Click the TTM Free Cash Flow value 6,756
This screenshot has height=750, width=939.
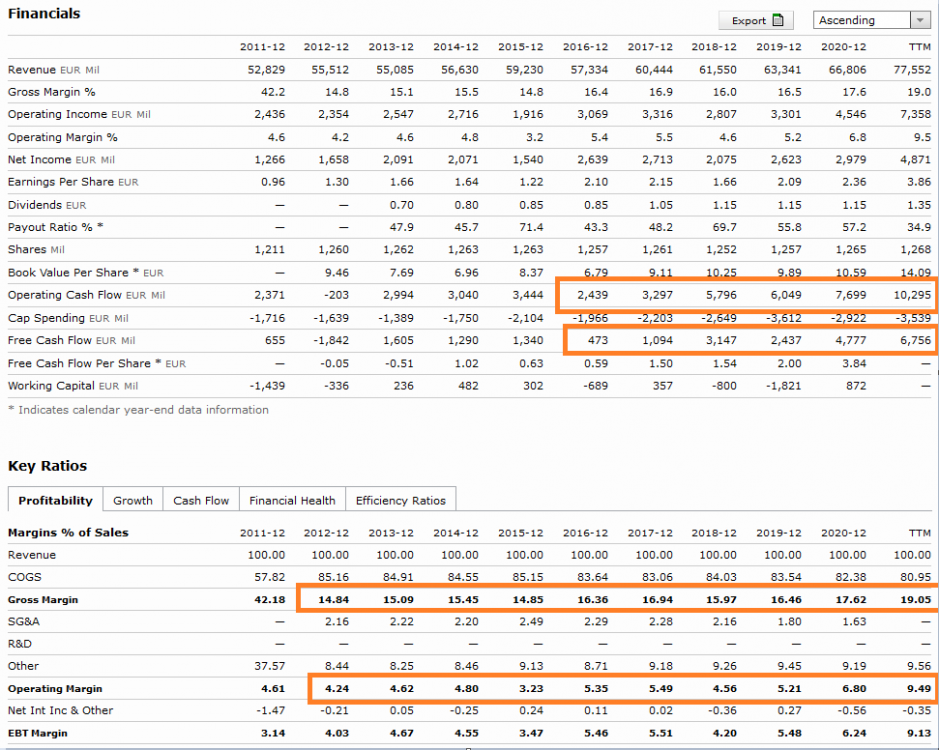[912, 340]
